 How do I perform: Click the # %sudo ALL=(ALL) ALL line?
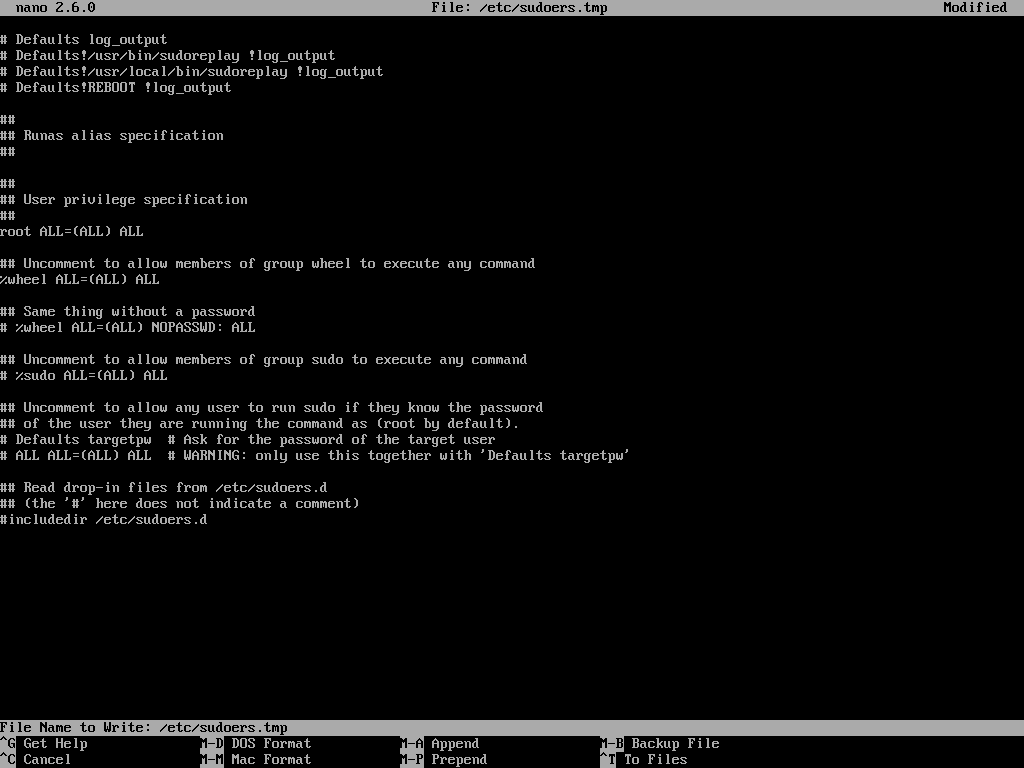click(x=84, y=375)
